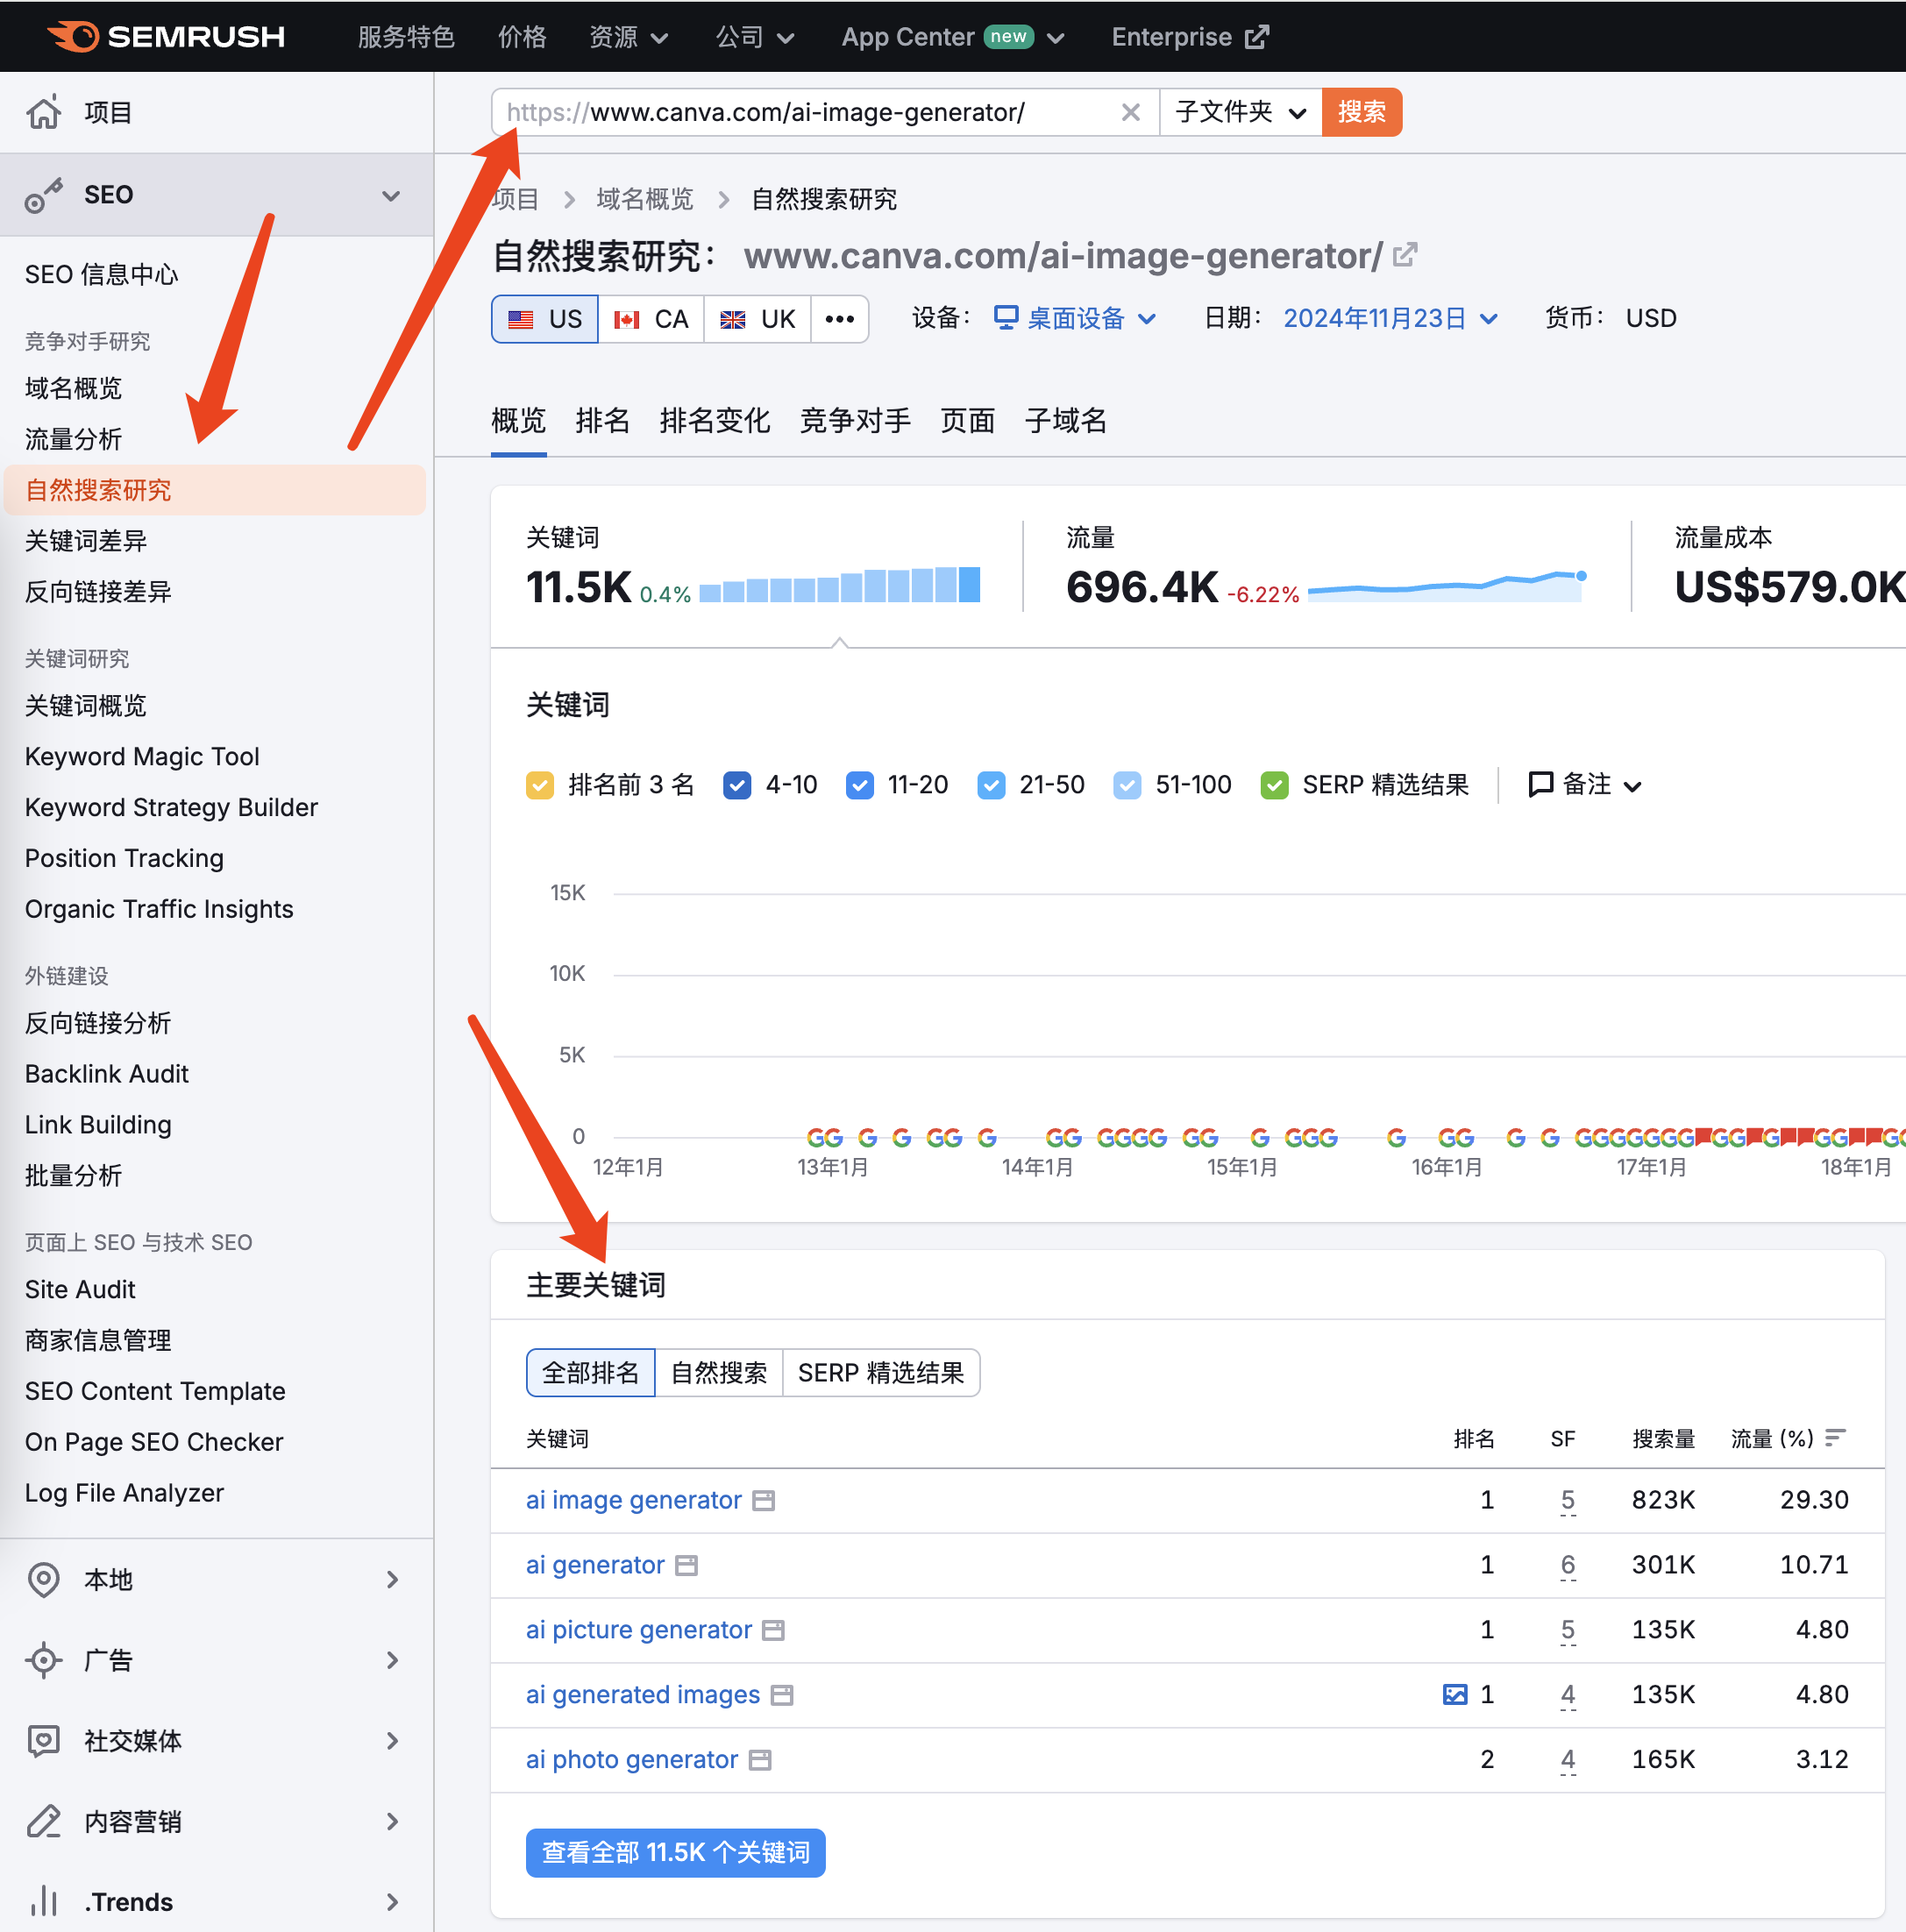Switch to the 排名 tab
The width and height of the screenshot is (1906, 1932).
(x=603, y=421)
